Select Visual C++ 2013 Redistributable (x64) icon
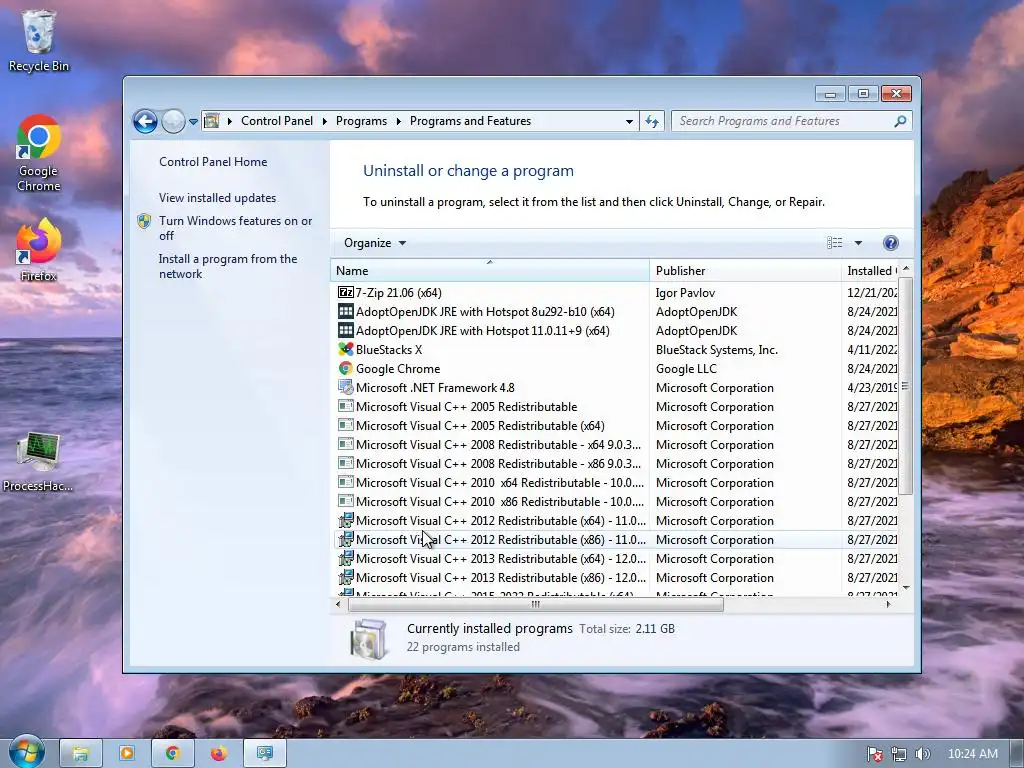Image resolution: width=1024 pixels, height=768 pixels. (x=345, y=558)
